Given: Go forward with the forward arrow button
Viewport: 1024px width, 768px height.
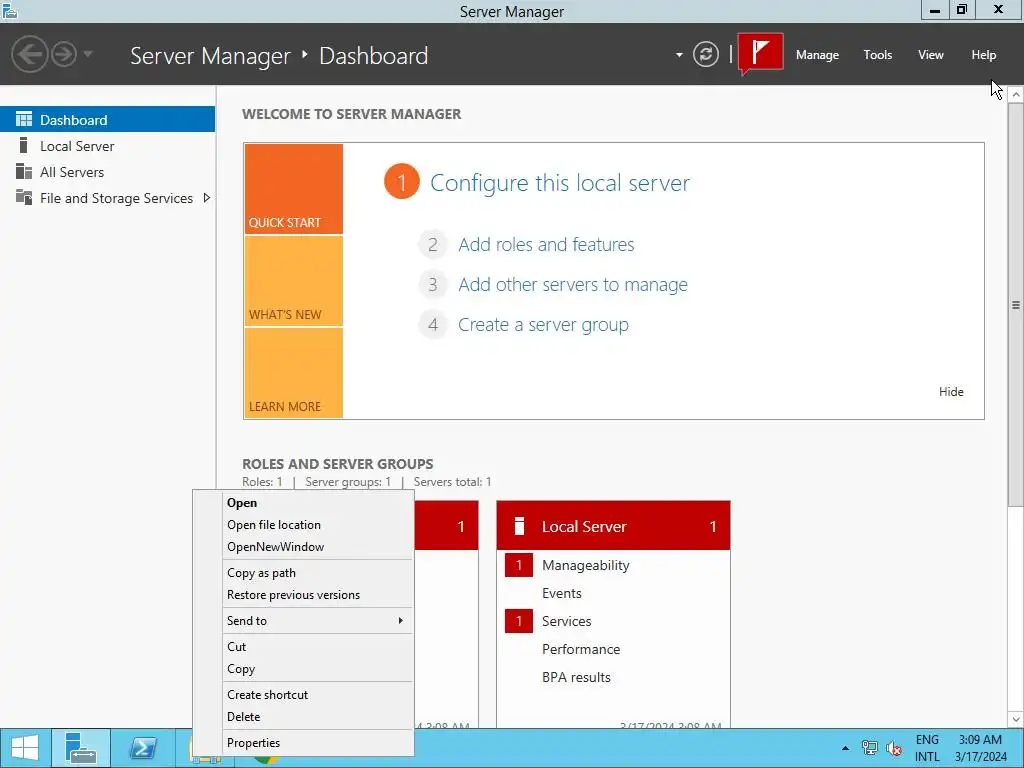Looking at the screenshot, I should tap(64, 54).
